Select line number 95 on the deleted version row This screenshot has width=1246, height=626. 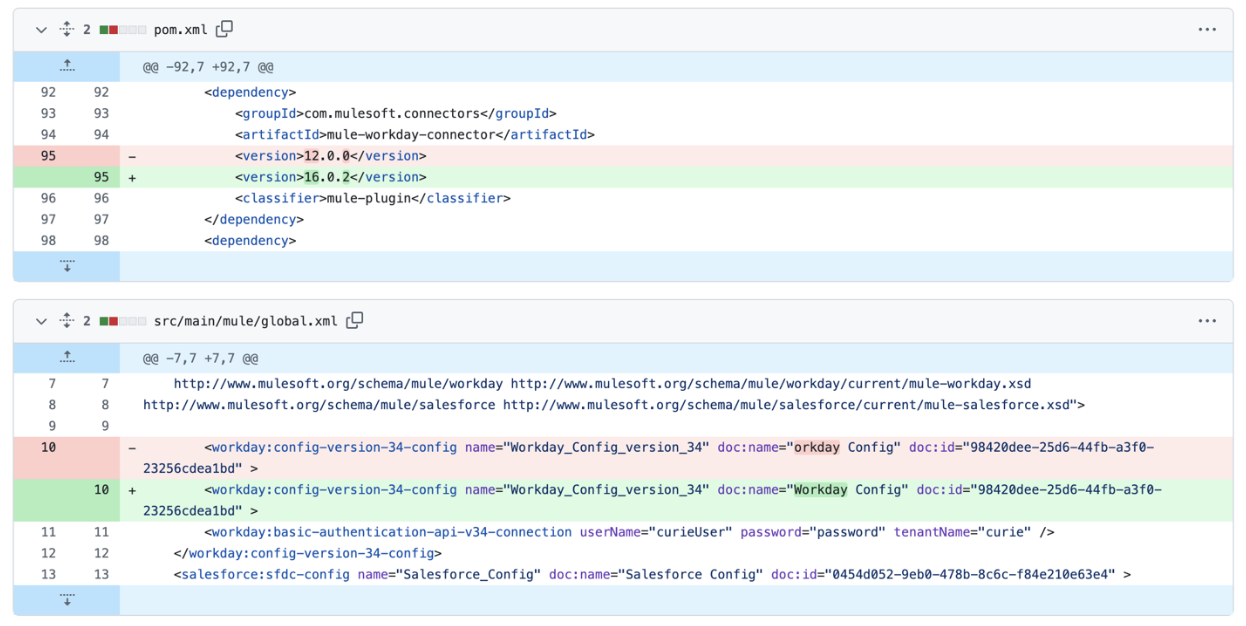[48, 156]
